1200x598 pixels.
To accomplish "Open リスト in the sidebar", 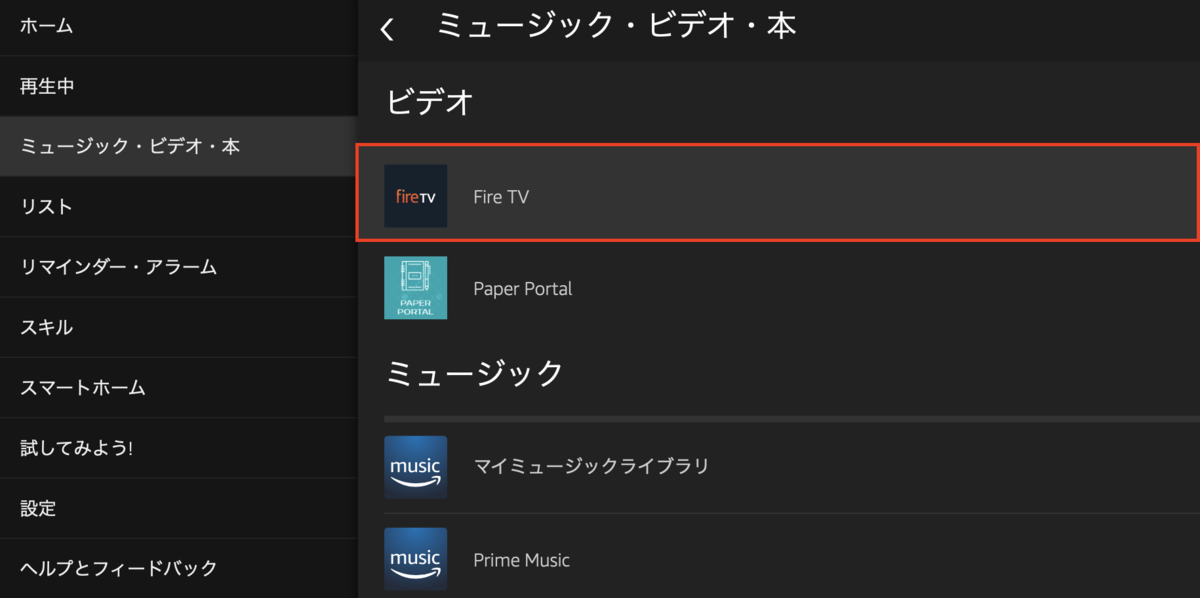I will [178, 207].
